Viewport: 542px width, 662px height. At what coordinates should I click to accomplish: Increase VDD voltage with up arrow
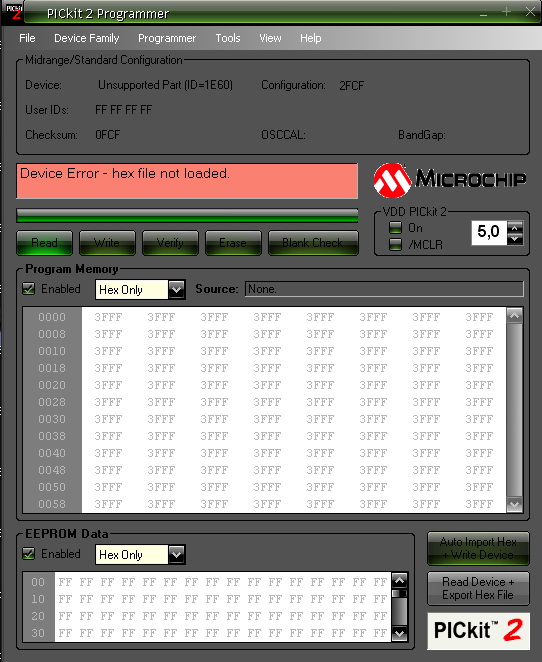pyautogui.click(x=515, y=228)
